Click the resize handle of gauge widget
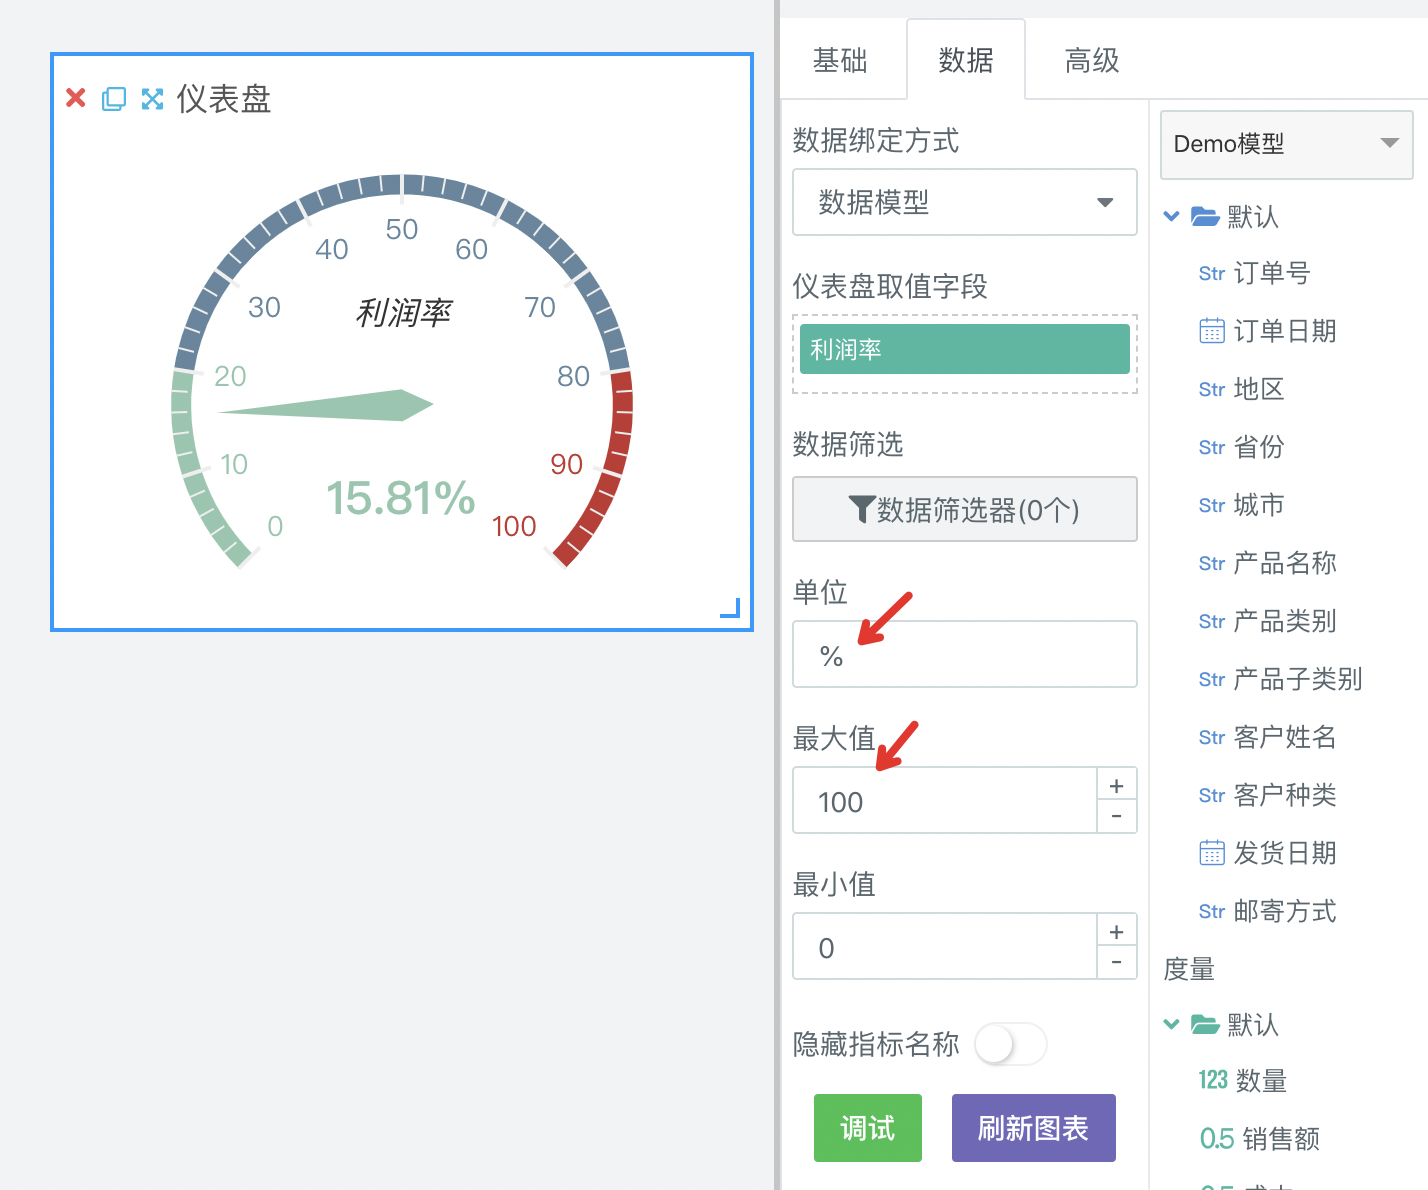The height and width of the screenshot is (1190, 1428). click(x=731, y=608)
